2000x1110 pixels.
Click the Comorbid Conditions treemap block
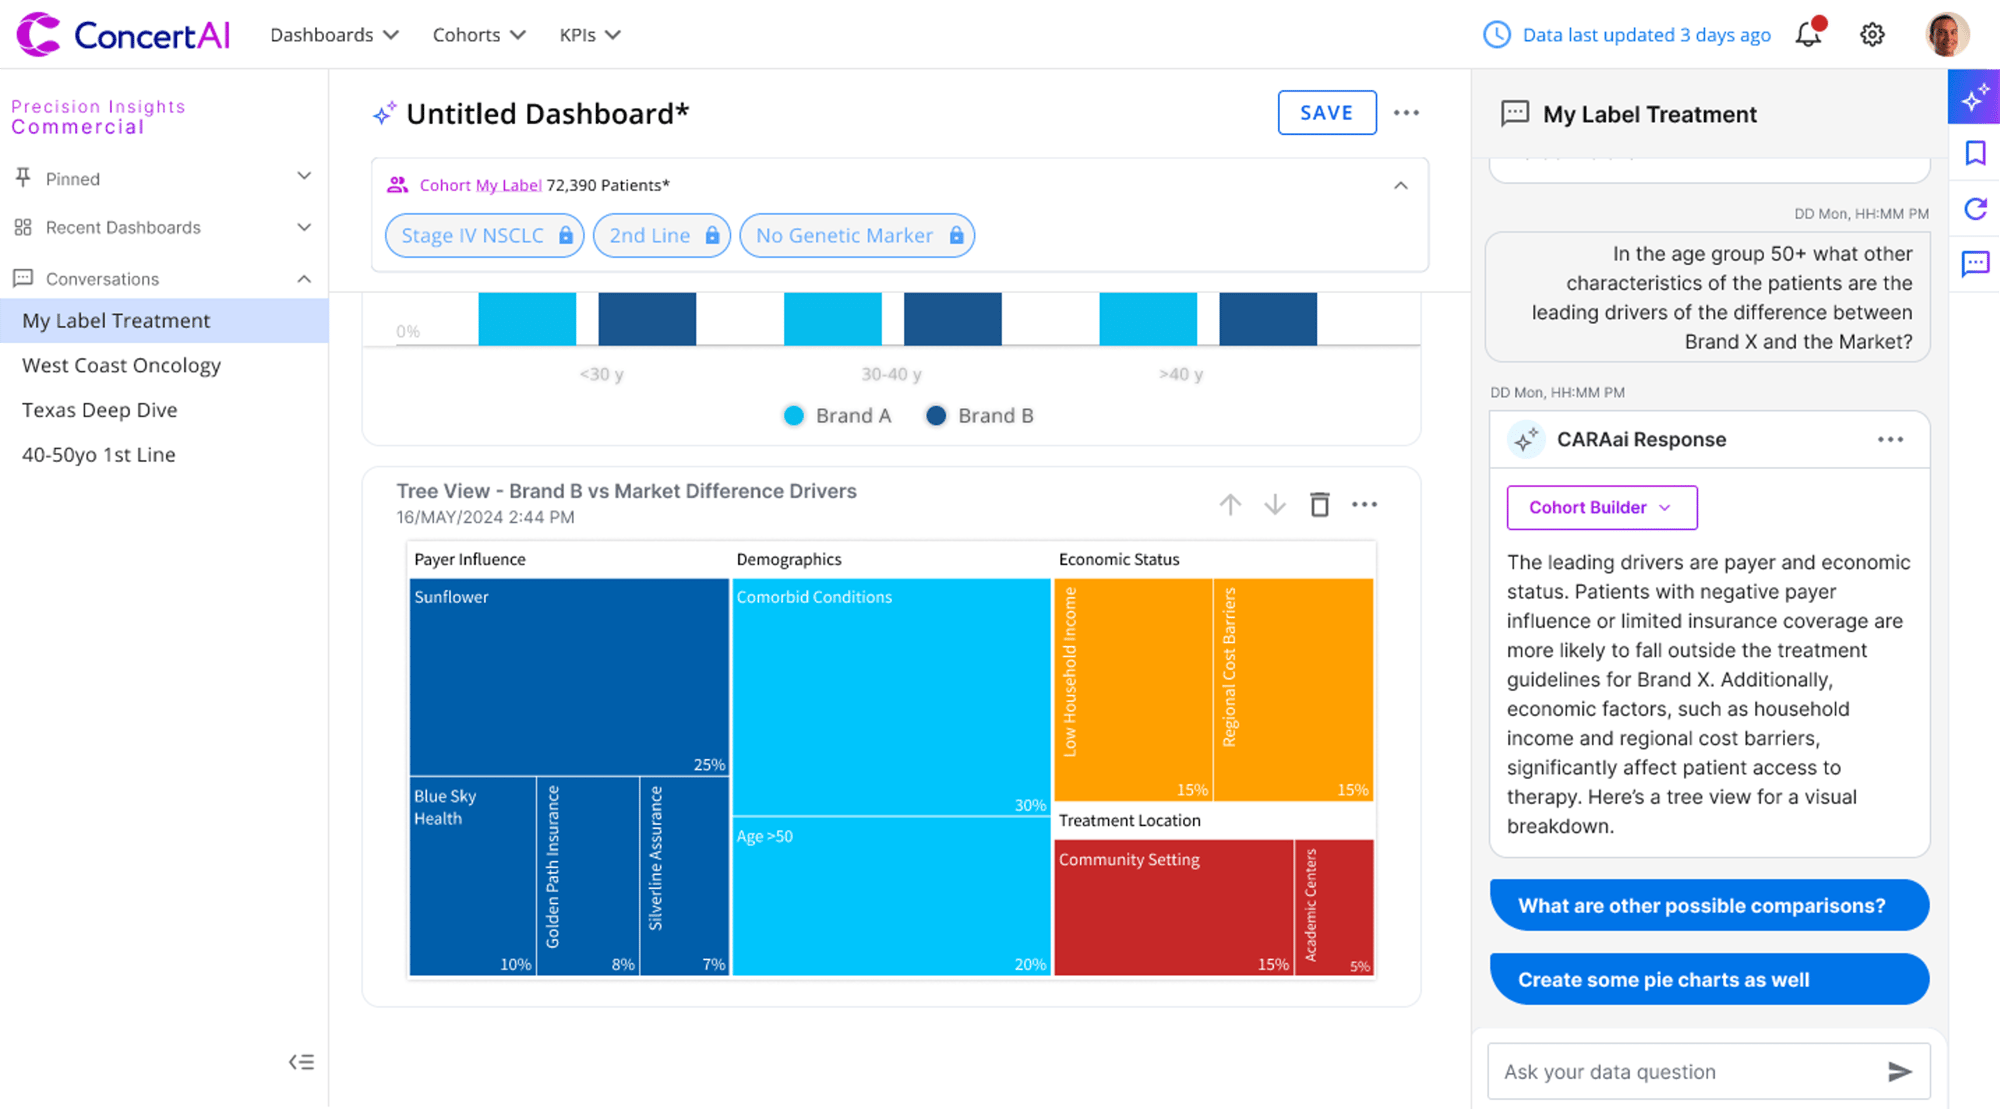click(x=891, y=697)
